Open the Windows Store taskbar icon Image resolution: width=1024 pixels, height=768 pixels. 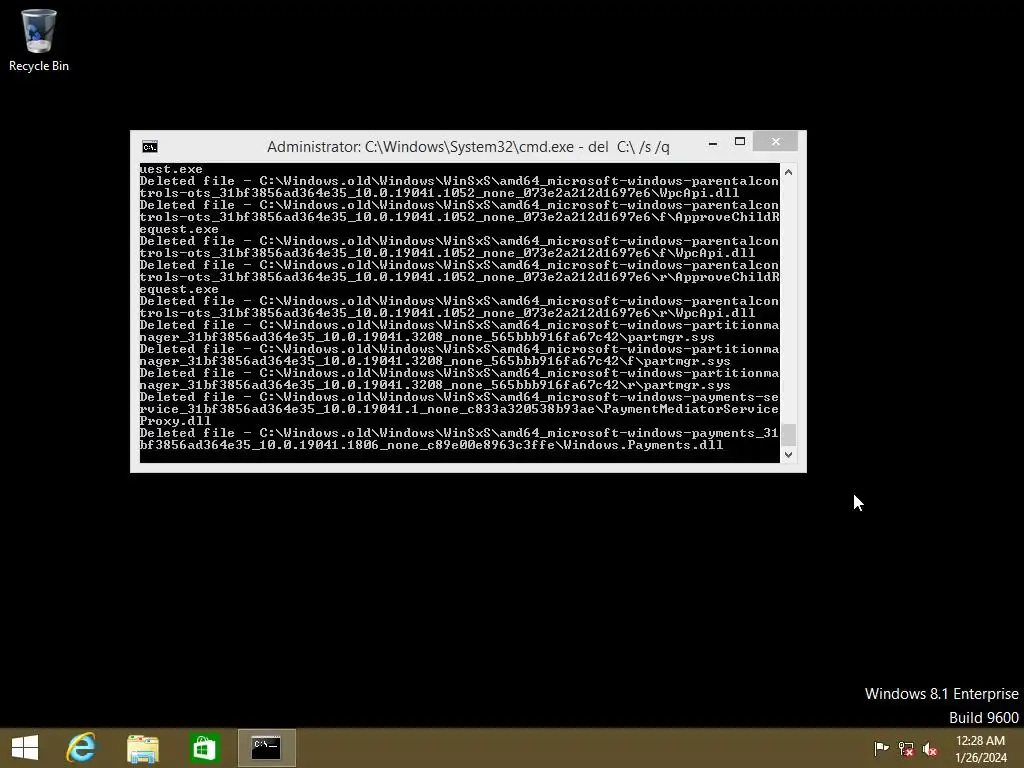tap(204, 748)
